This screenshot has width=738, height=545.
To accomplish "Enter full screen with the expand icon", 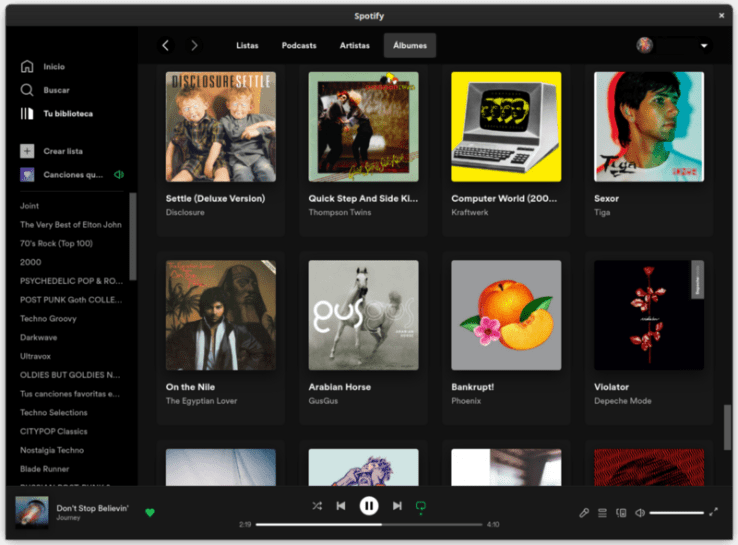I will pyautogui.click(x=714, y=512).
